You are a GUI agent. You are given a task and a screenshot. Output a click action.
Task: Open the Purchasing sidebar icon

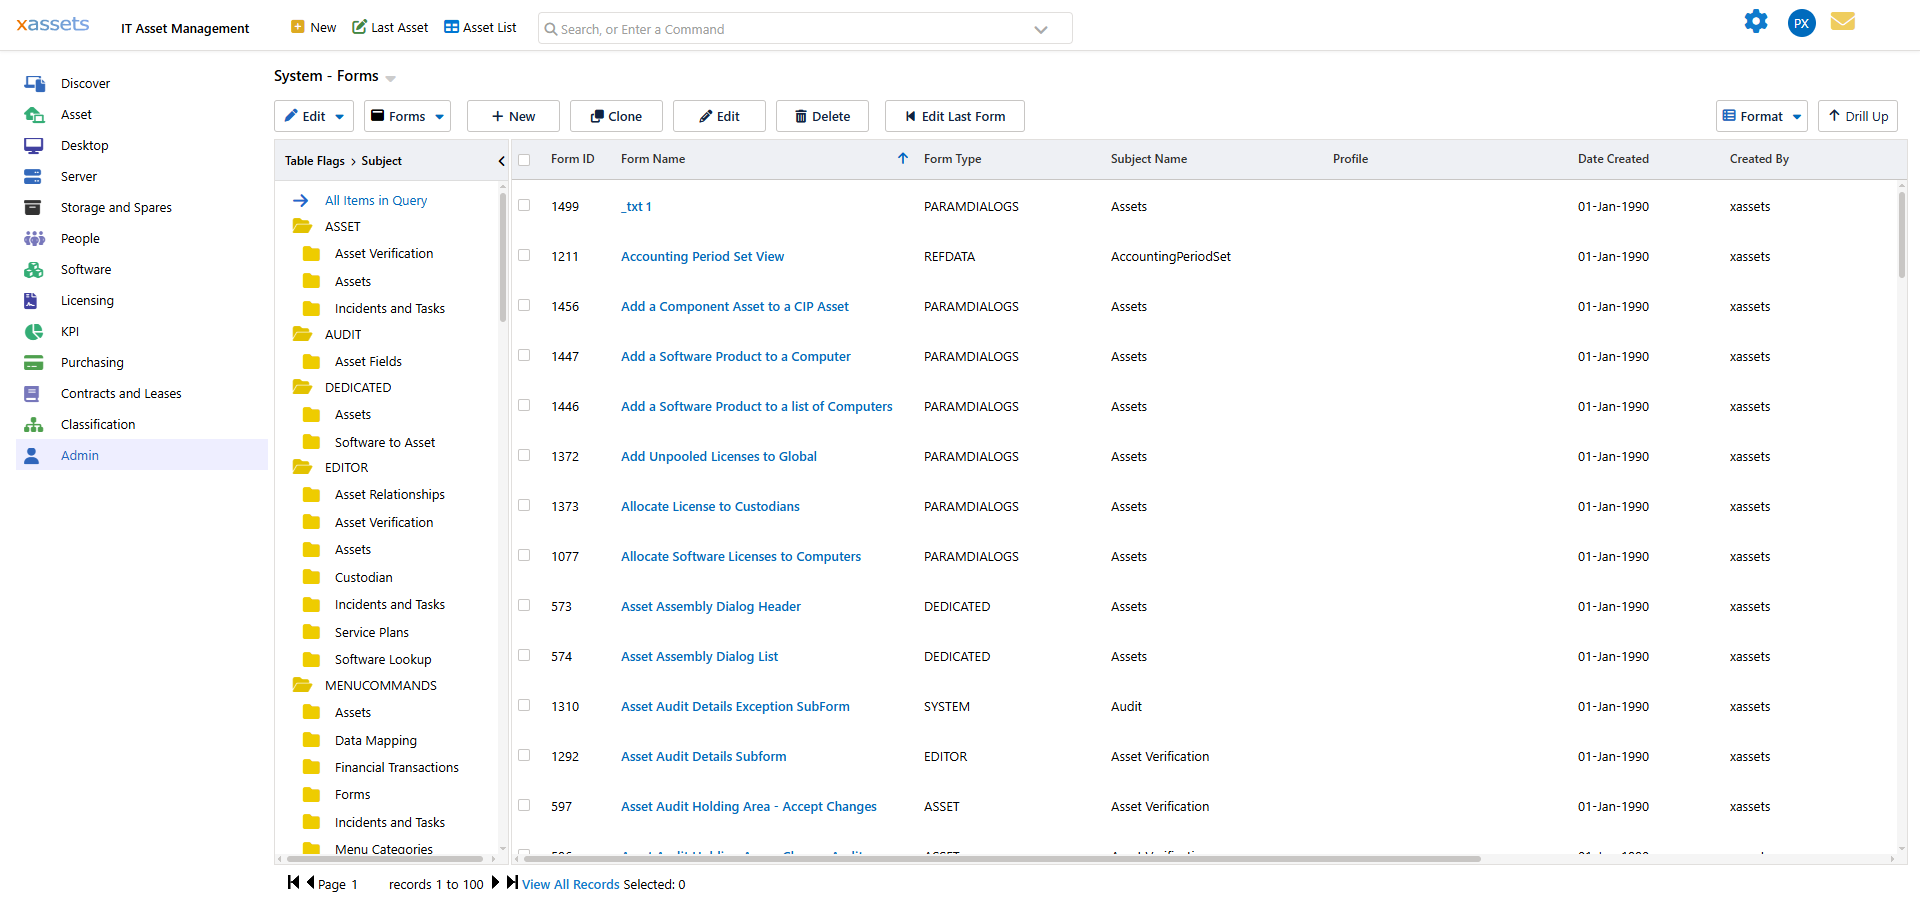(34, 362)
